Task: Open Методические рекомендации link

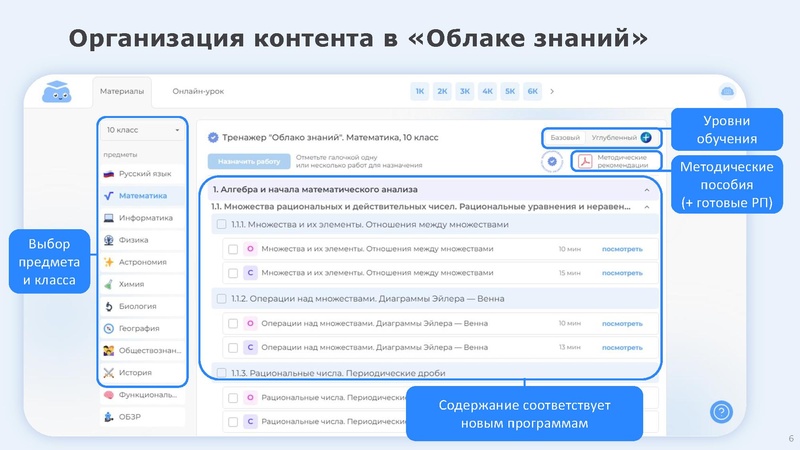Action: (x=622, y=161)
